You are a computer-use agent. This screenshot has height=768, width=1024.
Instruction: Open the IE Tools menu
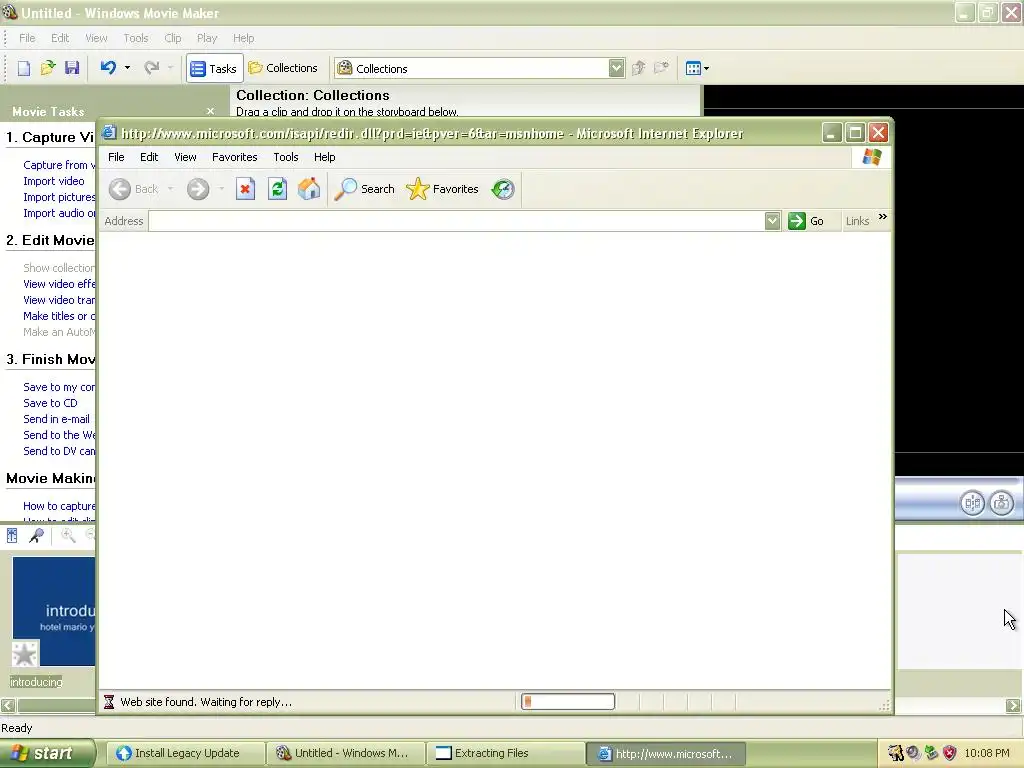pyautogui.click(x=285, y=157)
